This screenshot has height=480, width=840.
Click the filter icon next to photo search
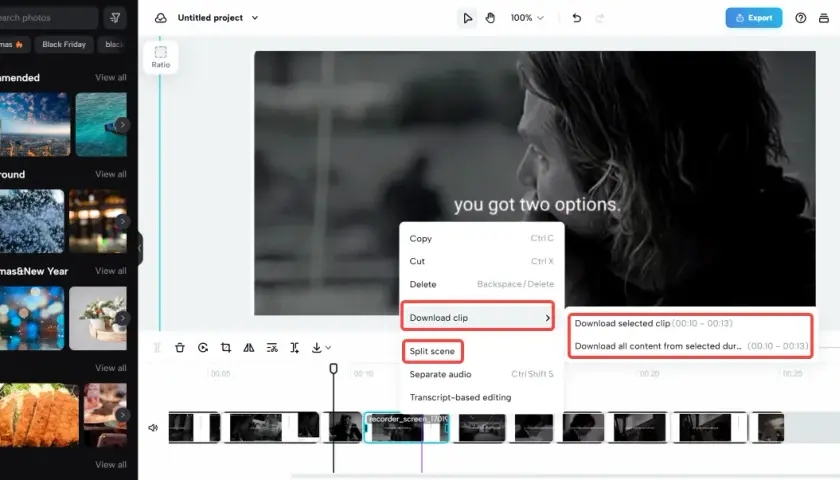(115, 18)
